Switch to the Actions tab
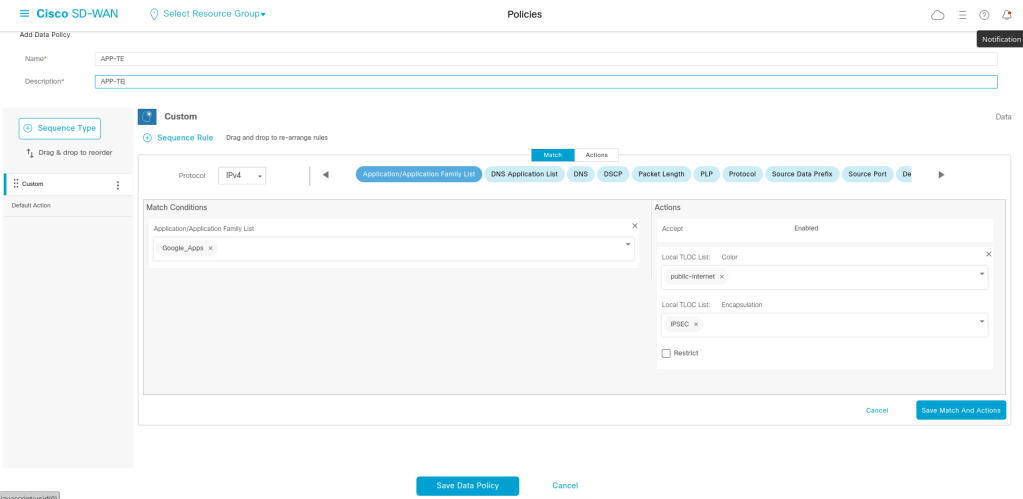This screenshot has width=1023, height=499. [596, 155]
